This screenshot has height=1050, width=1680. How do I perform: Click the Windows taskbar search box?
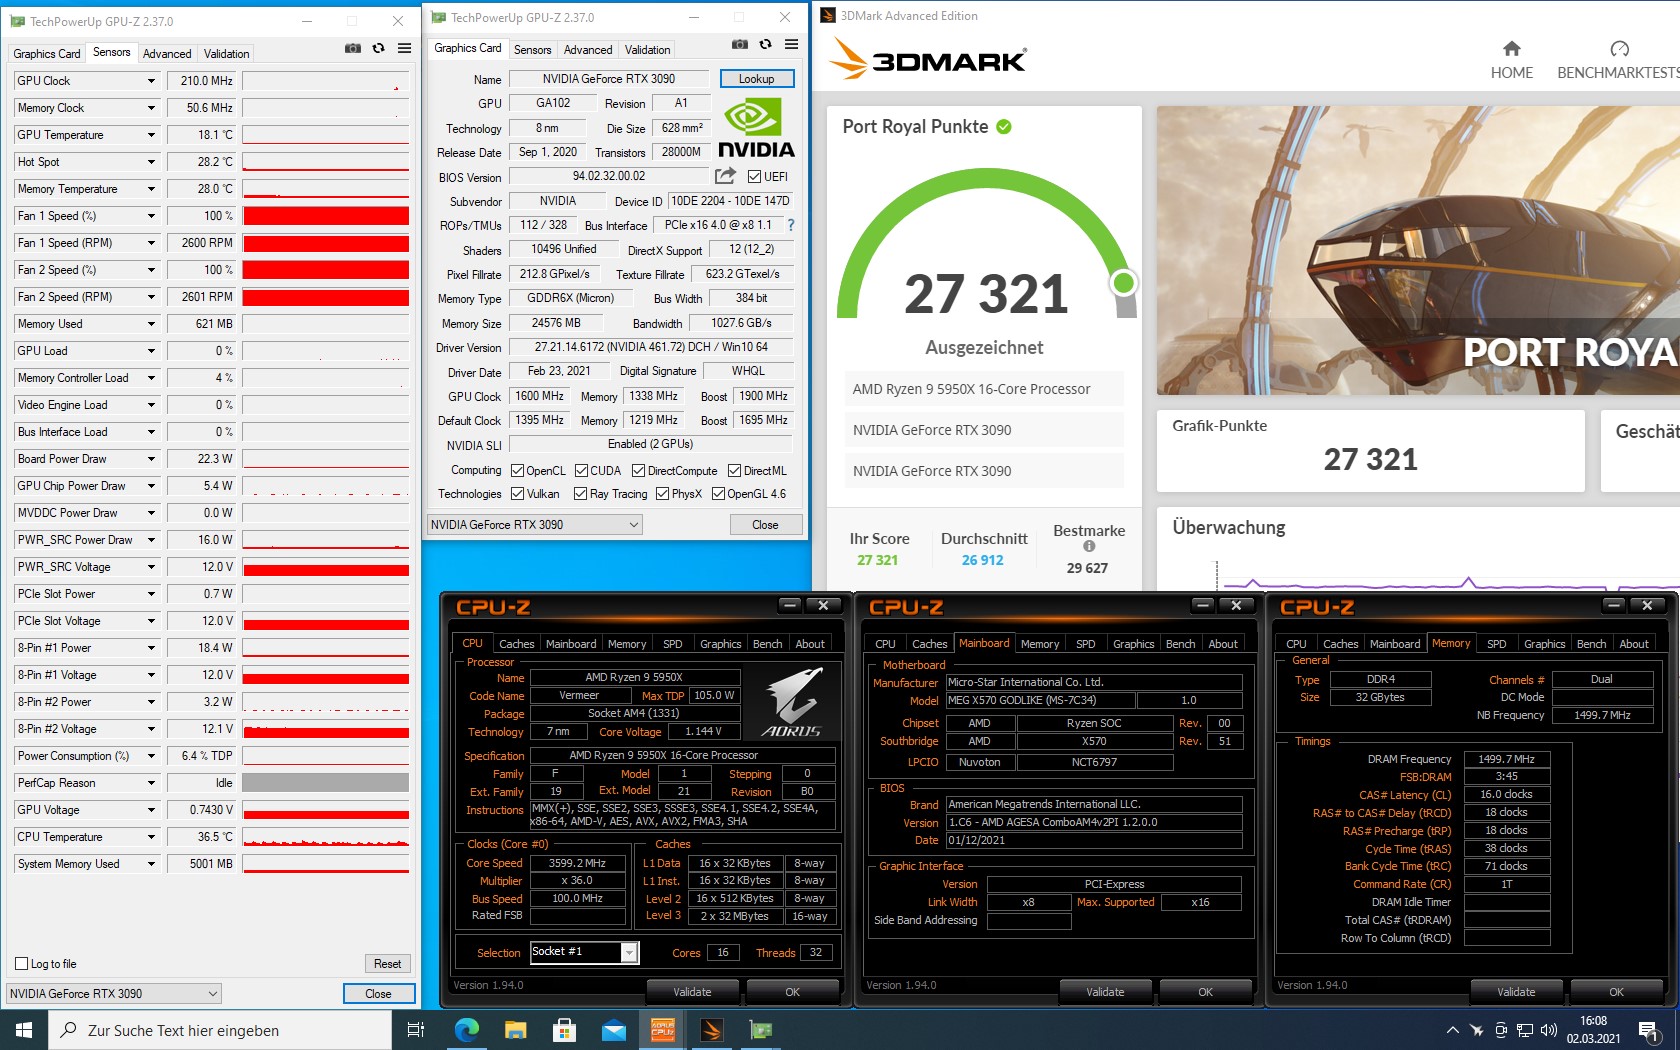[219, 1030]
